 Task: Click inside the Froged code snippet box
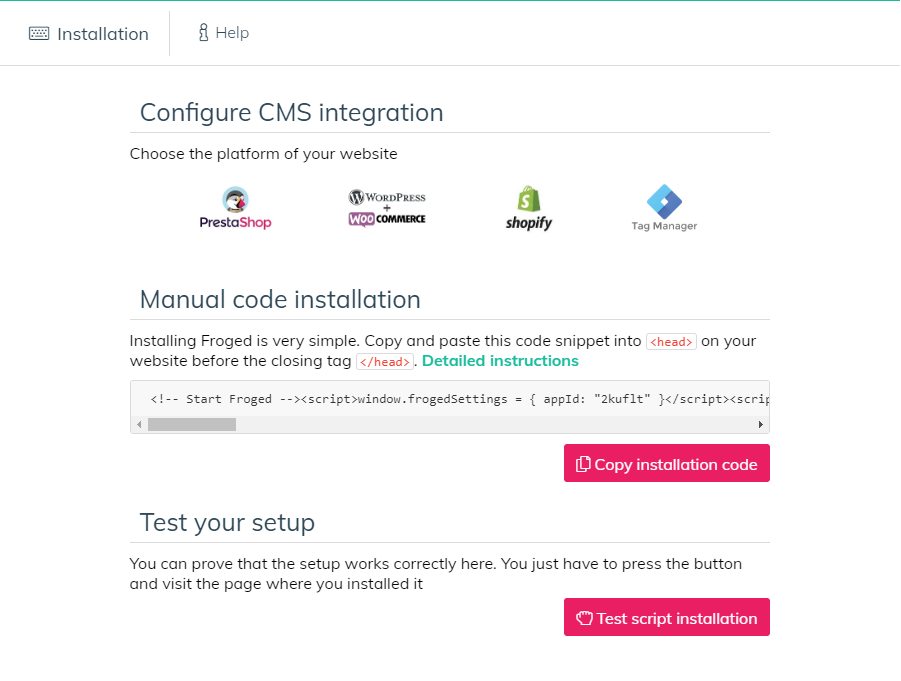[450, 399]
